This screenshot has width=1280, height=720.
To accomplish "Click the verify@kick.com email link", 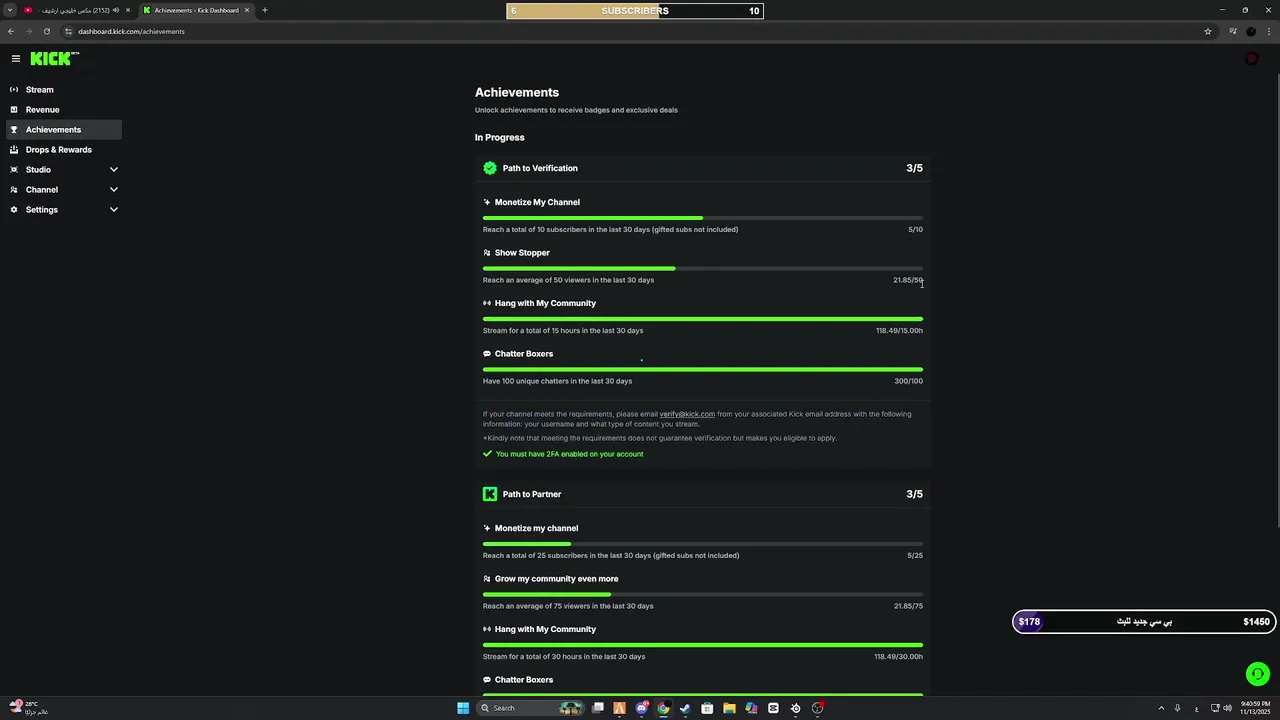I will pyautogui.click(x=687, y=414).
